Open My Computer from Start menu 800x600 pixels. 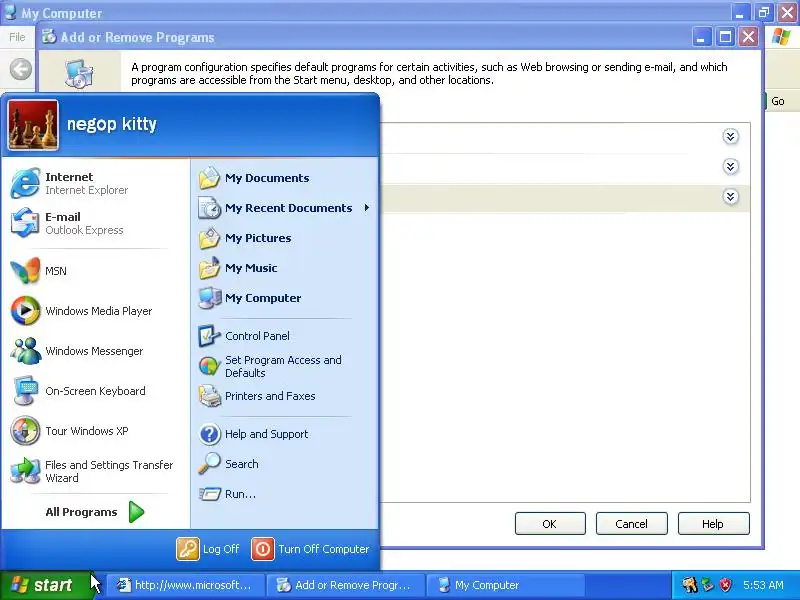coord(285,298)
